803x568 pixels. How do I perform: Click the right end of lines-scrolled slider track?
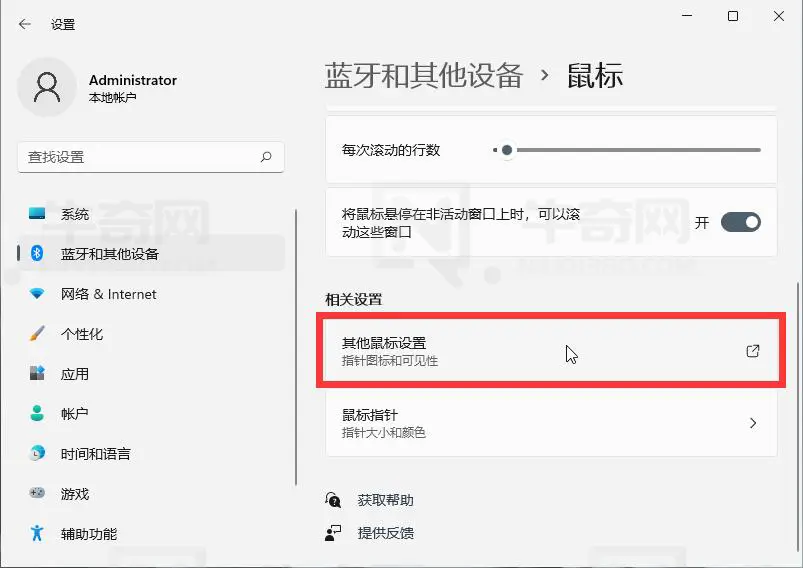click(759, 150)
